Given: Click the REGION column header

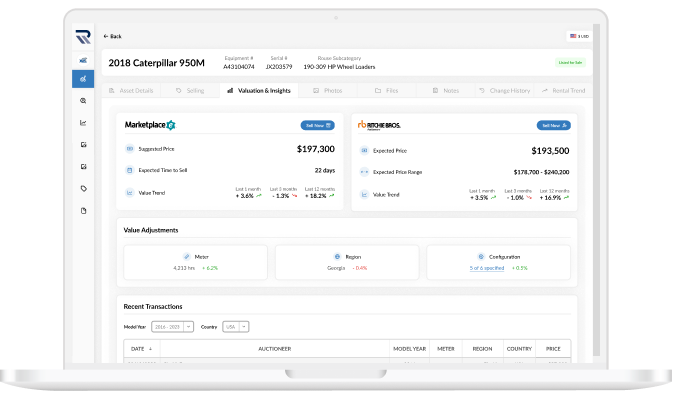Looking at the screenshot, I should [482, 349].
